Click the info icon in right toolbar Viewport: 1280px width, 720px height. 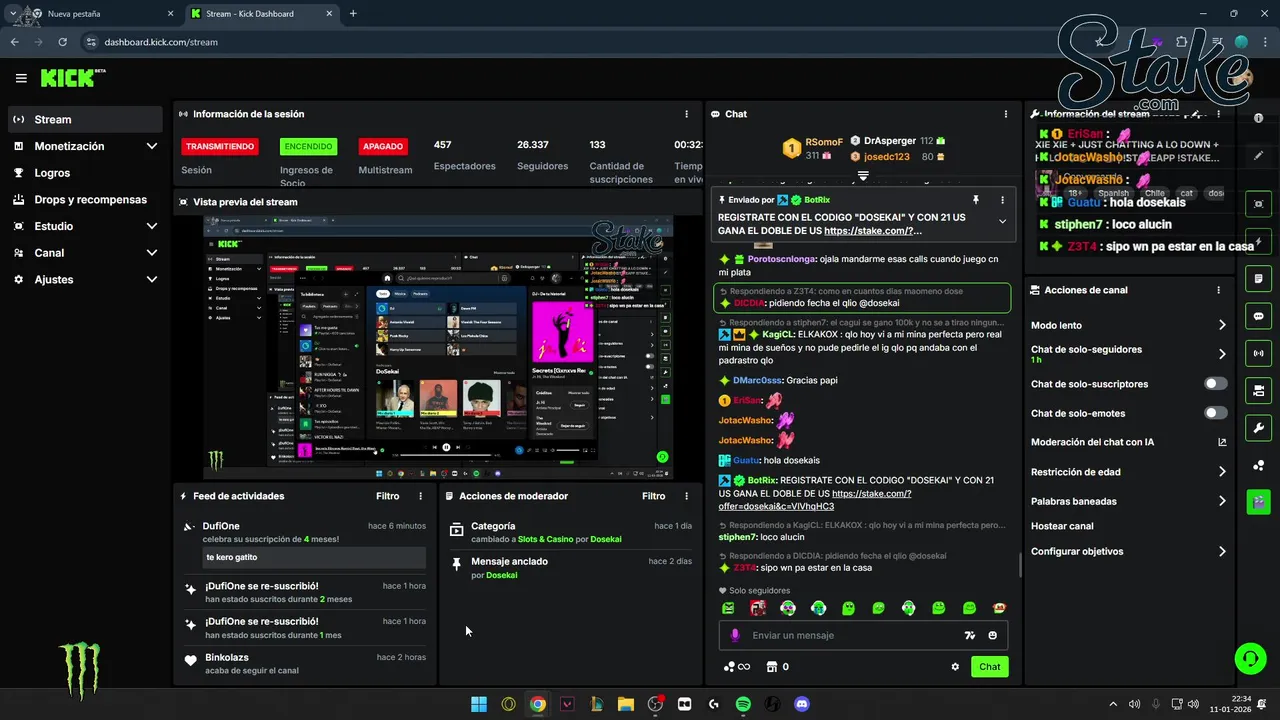(x=1258, y=119)
